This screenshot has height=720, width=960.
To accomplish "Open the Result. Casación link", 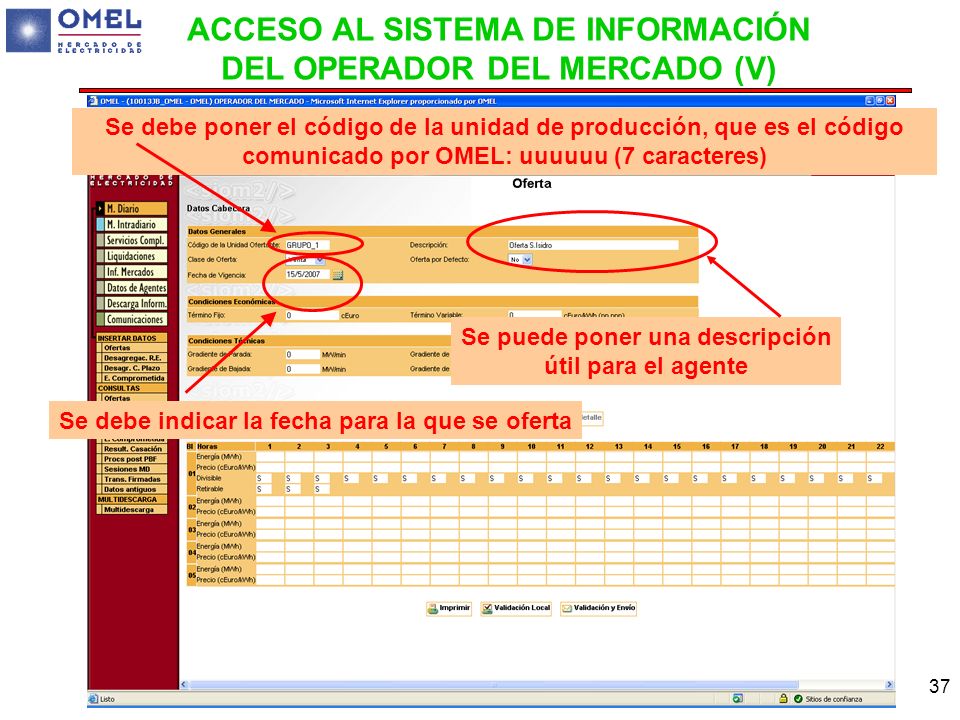I will point(134,449).
